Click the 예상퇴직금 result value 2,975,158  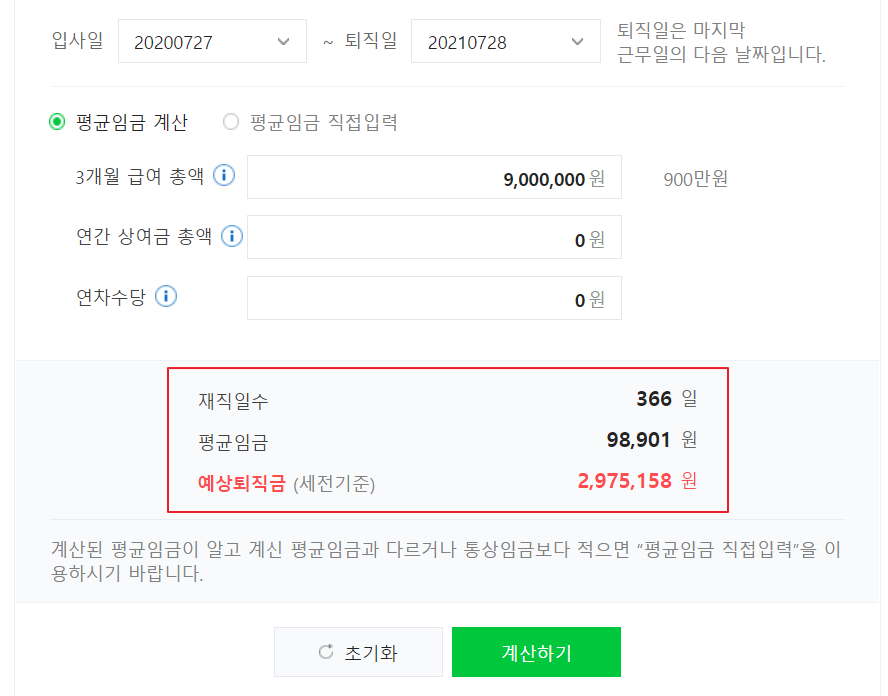625,481
